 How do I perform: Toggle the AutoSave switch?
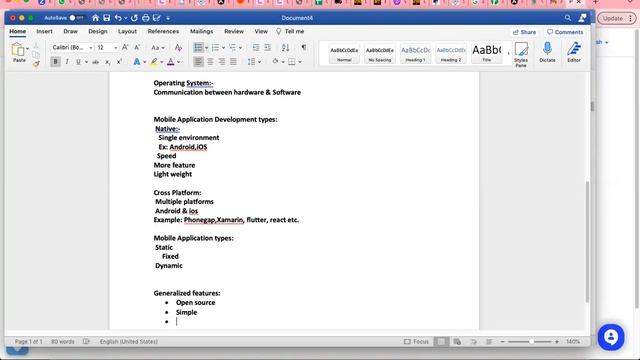point(76,18)
